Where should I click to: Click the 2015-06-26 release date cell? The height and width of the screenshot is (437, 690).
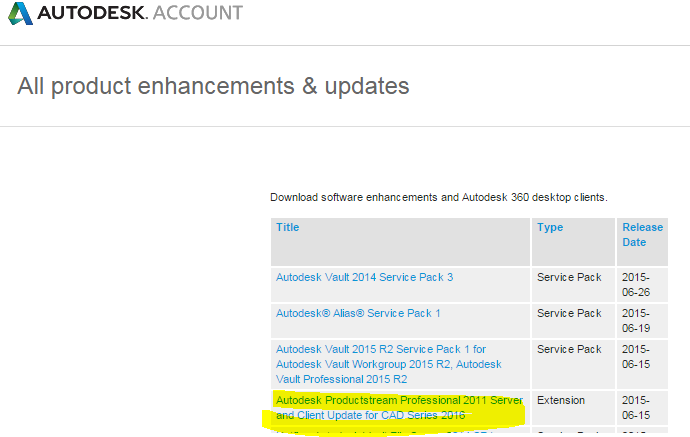(638, 284)
